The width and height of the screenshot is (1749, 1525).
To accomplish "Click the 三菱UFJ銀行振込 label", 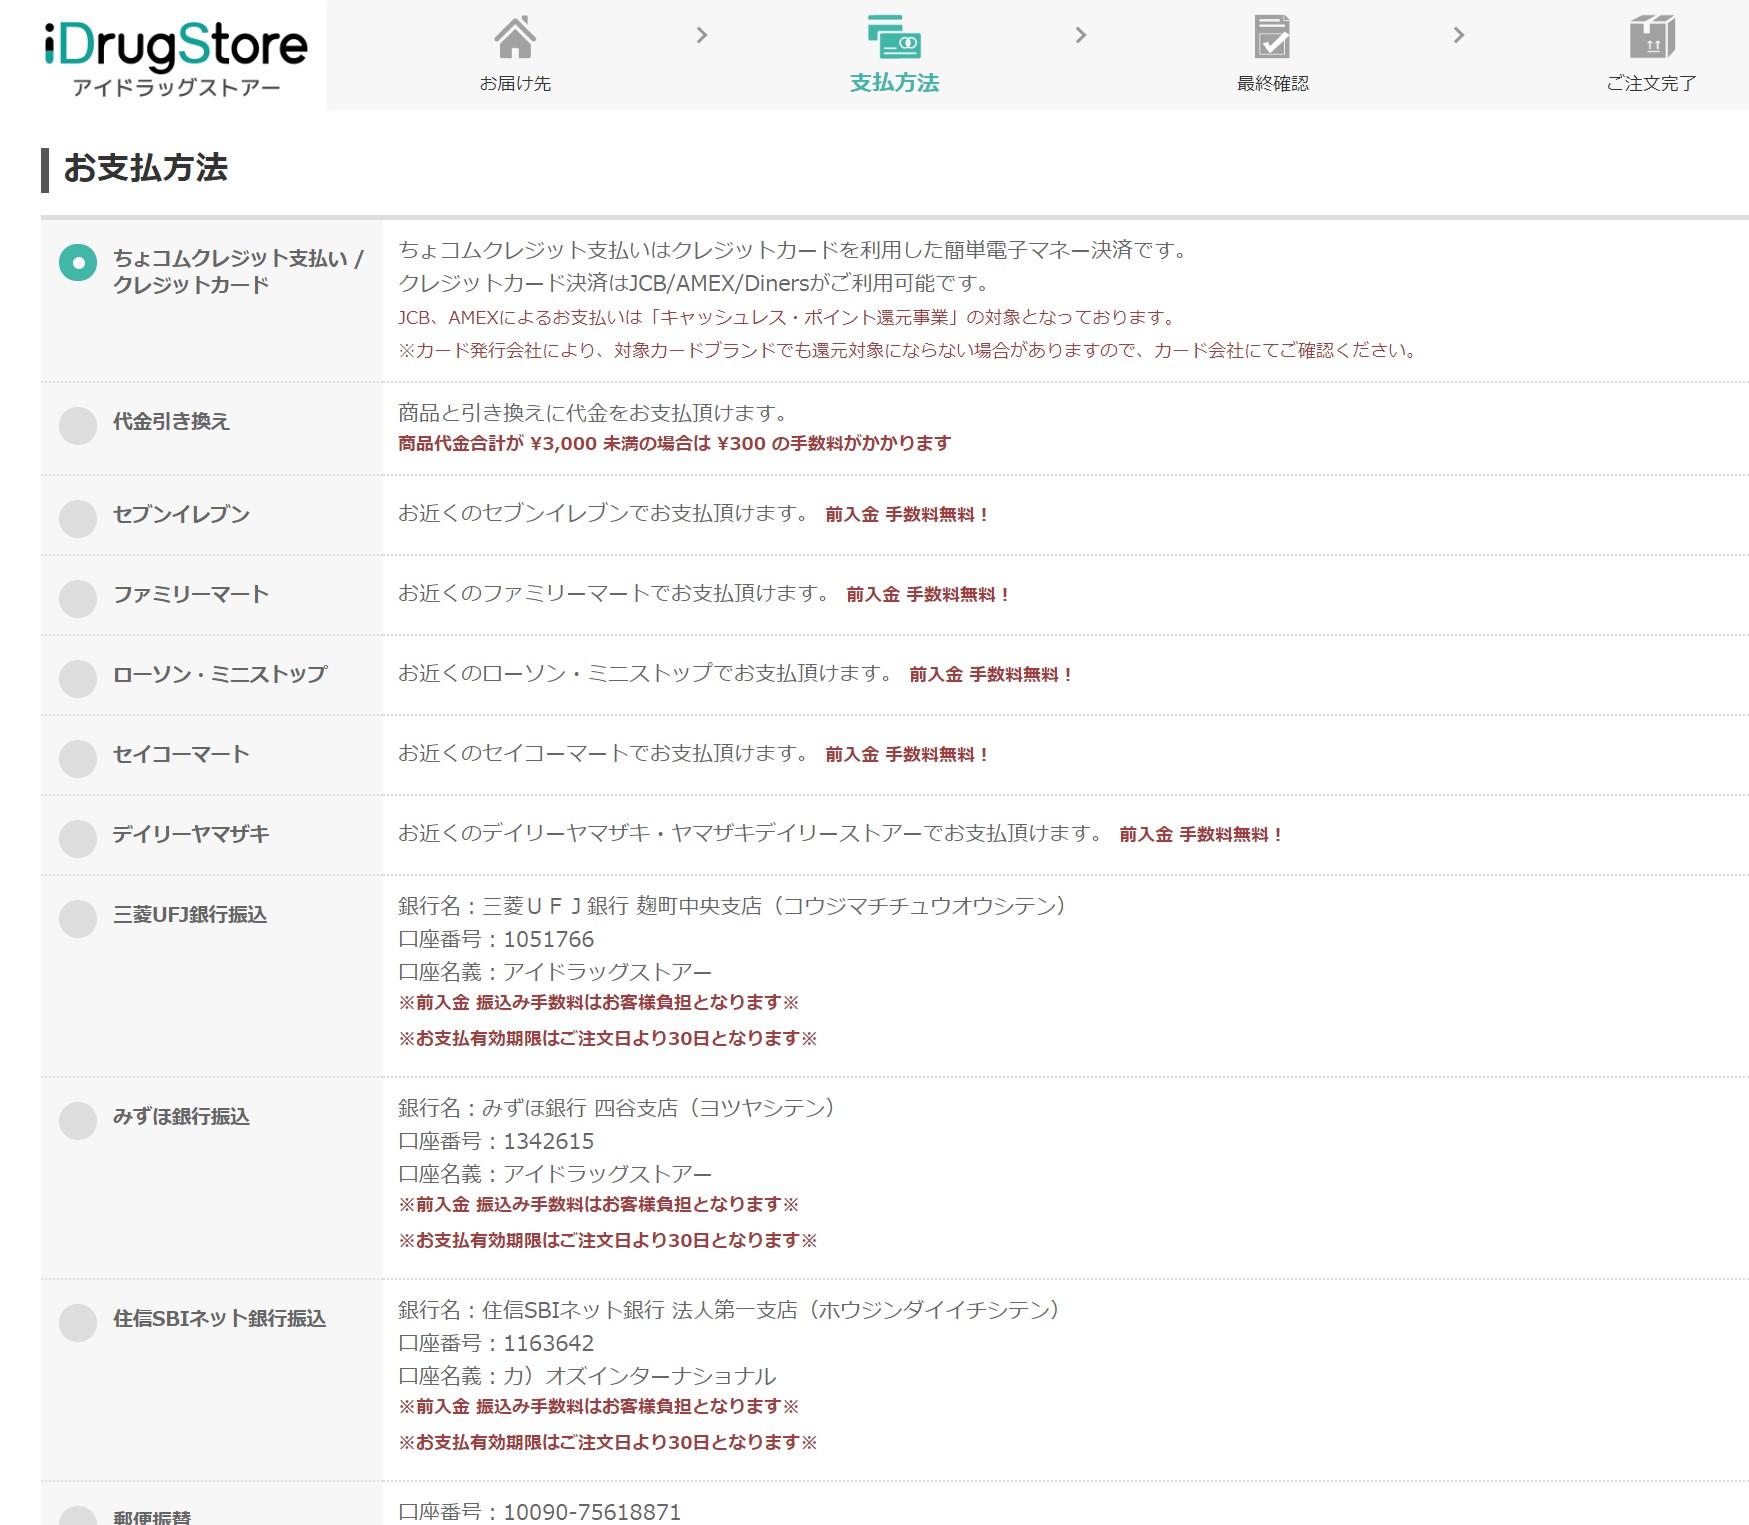I will pyautogui.click(x=190, y=915).
